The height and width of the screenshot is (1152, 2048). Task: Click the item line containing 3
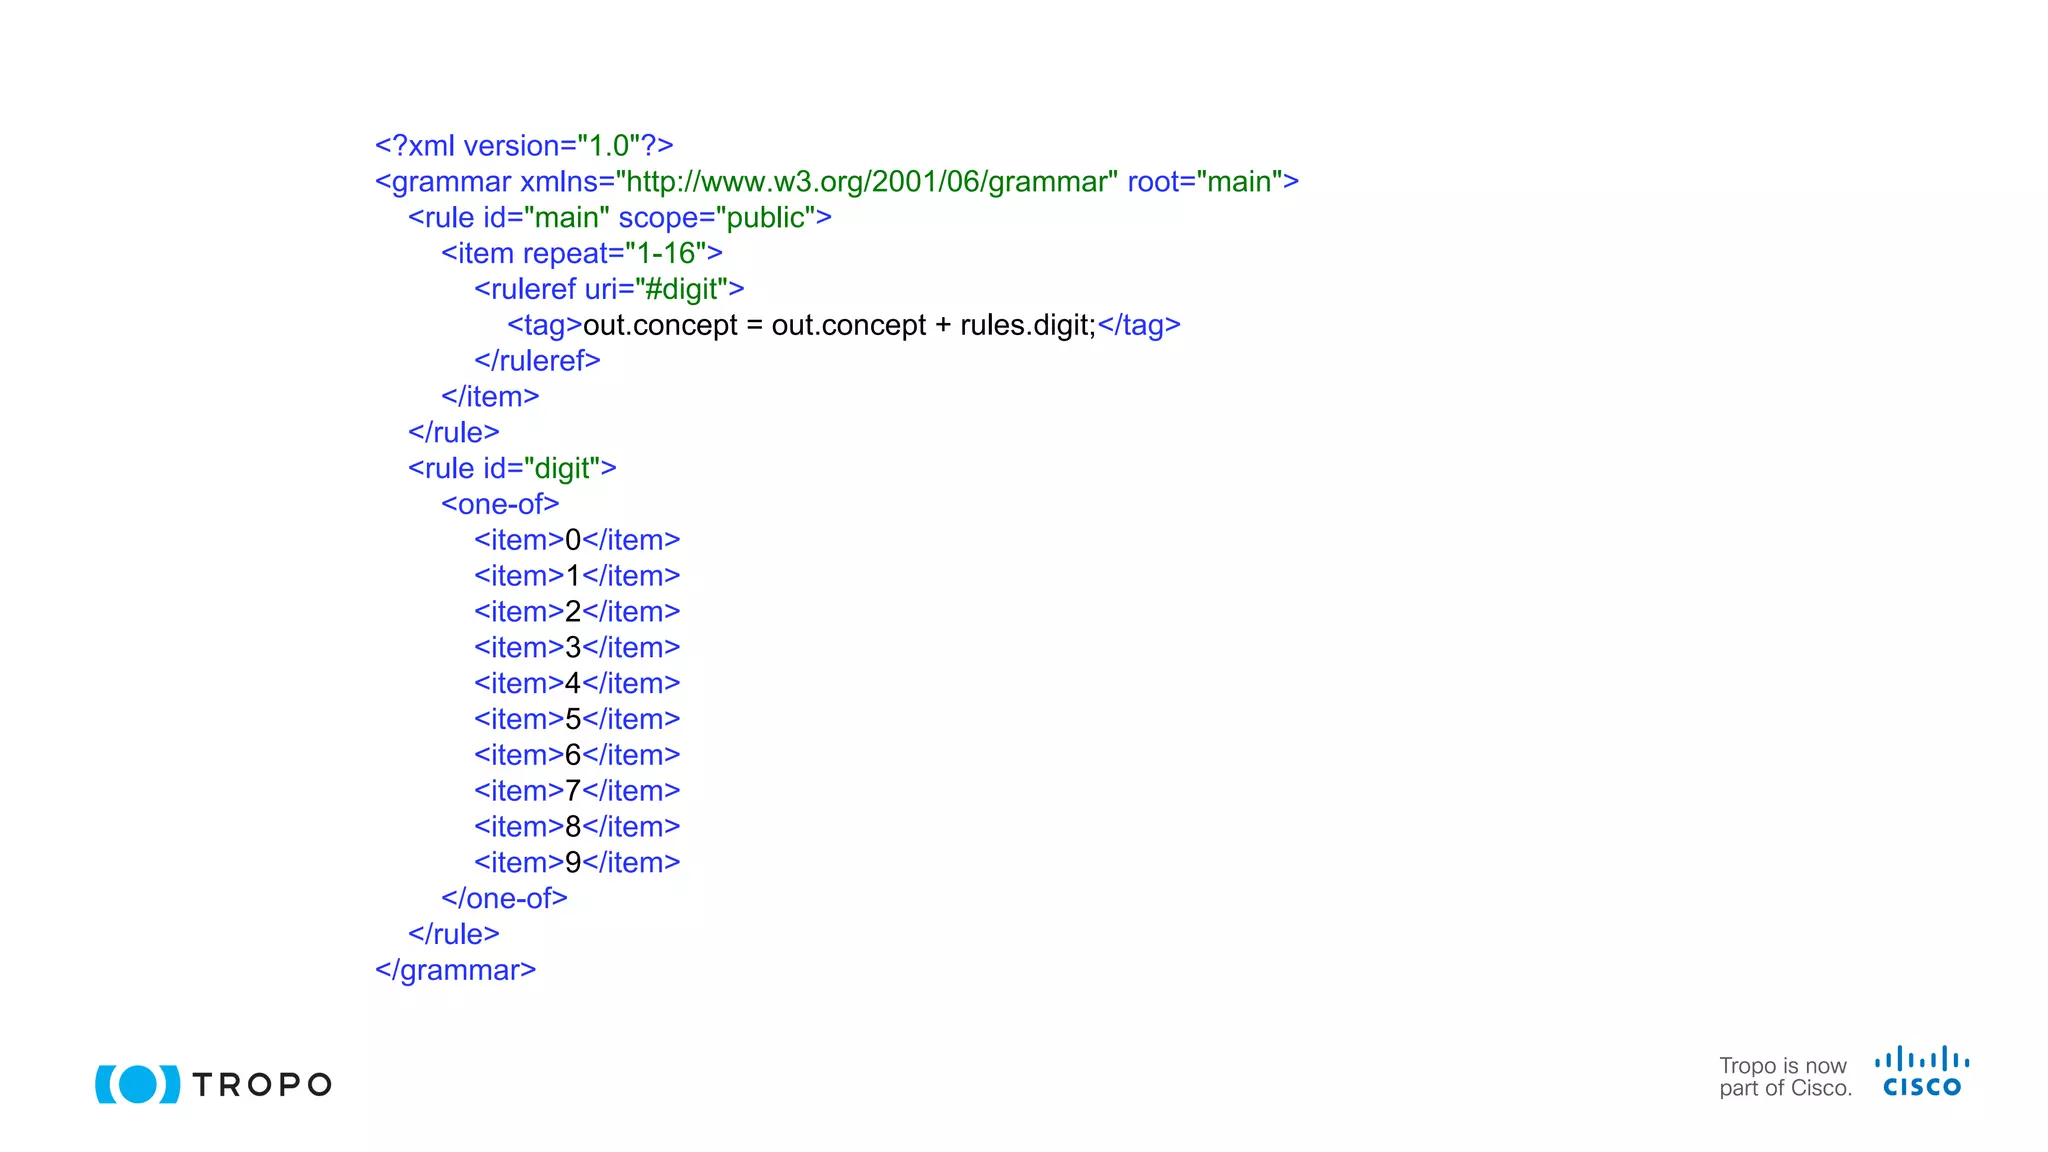(x=577, y=648)
